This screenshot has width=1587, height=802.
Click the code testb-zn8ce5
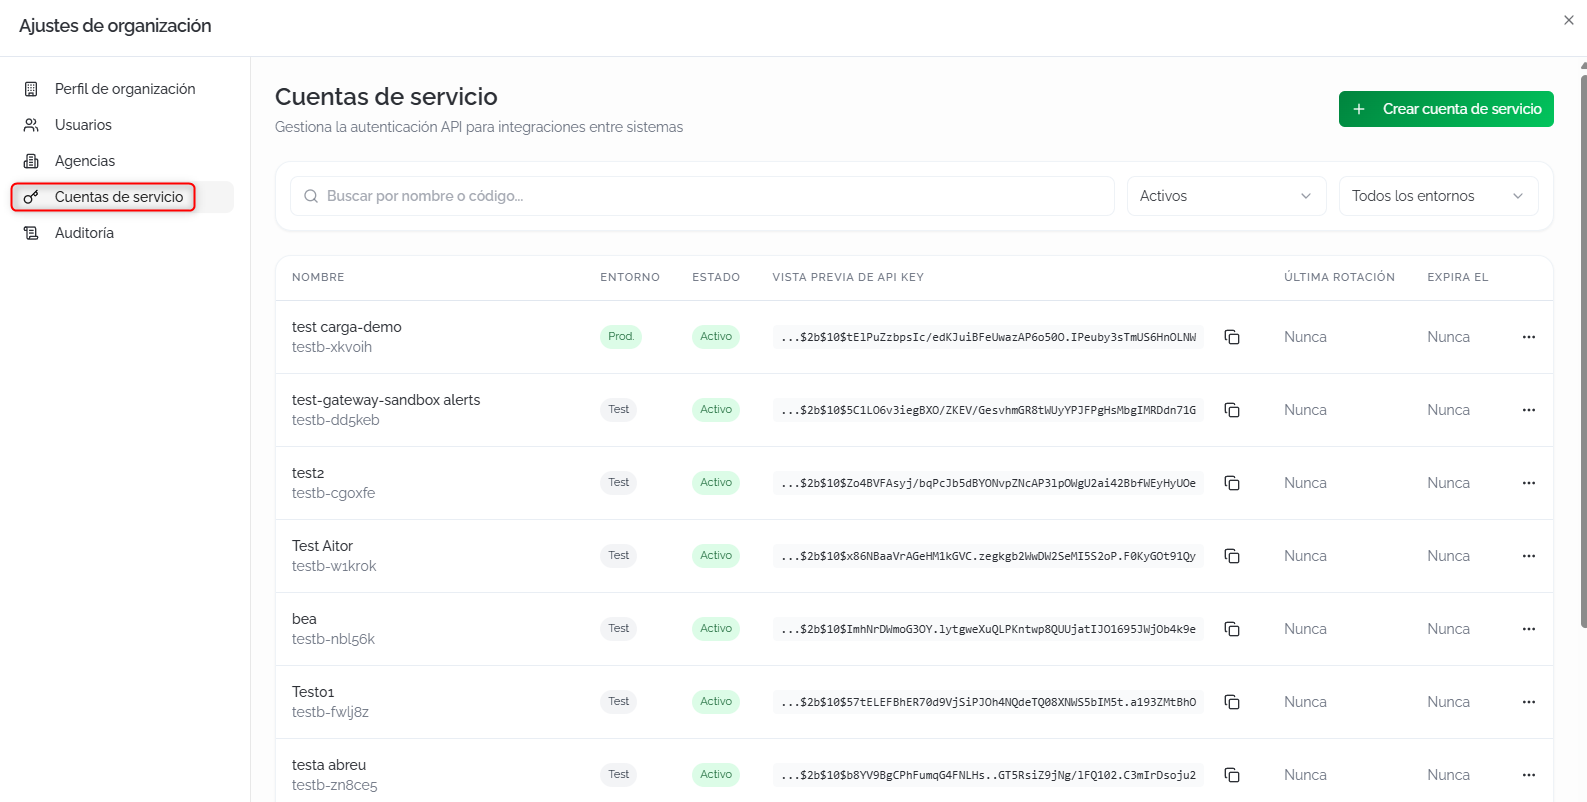pyautogui.click(x=335, y=785)
